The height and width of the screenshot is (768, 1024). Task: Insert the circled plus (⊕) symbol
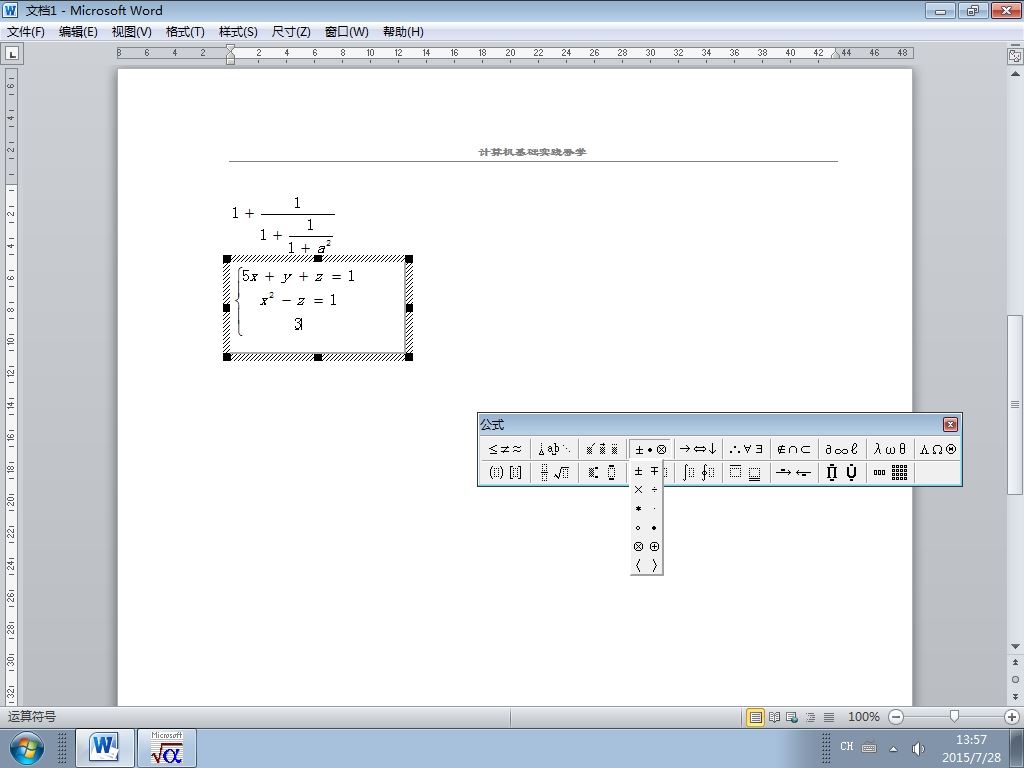[654, 547]
